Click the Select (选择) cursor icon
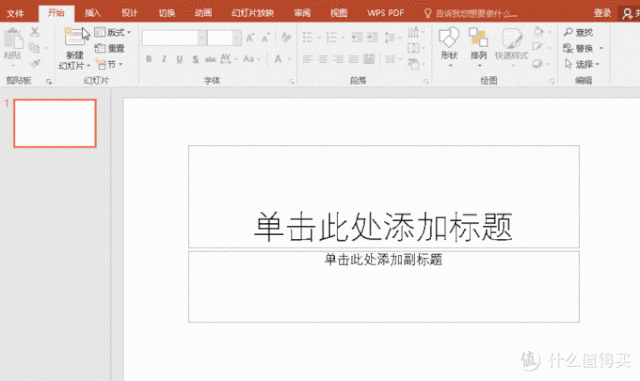The image size is (640, 381). pos(569,64)
